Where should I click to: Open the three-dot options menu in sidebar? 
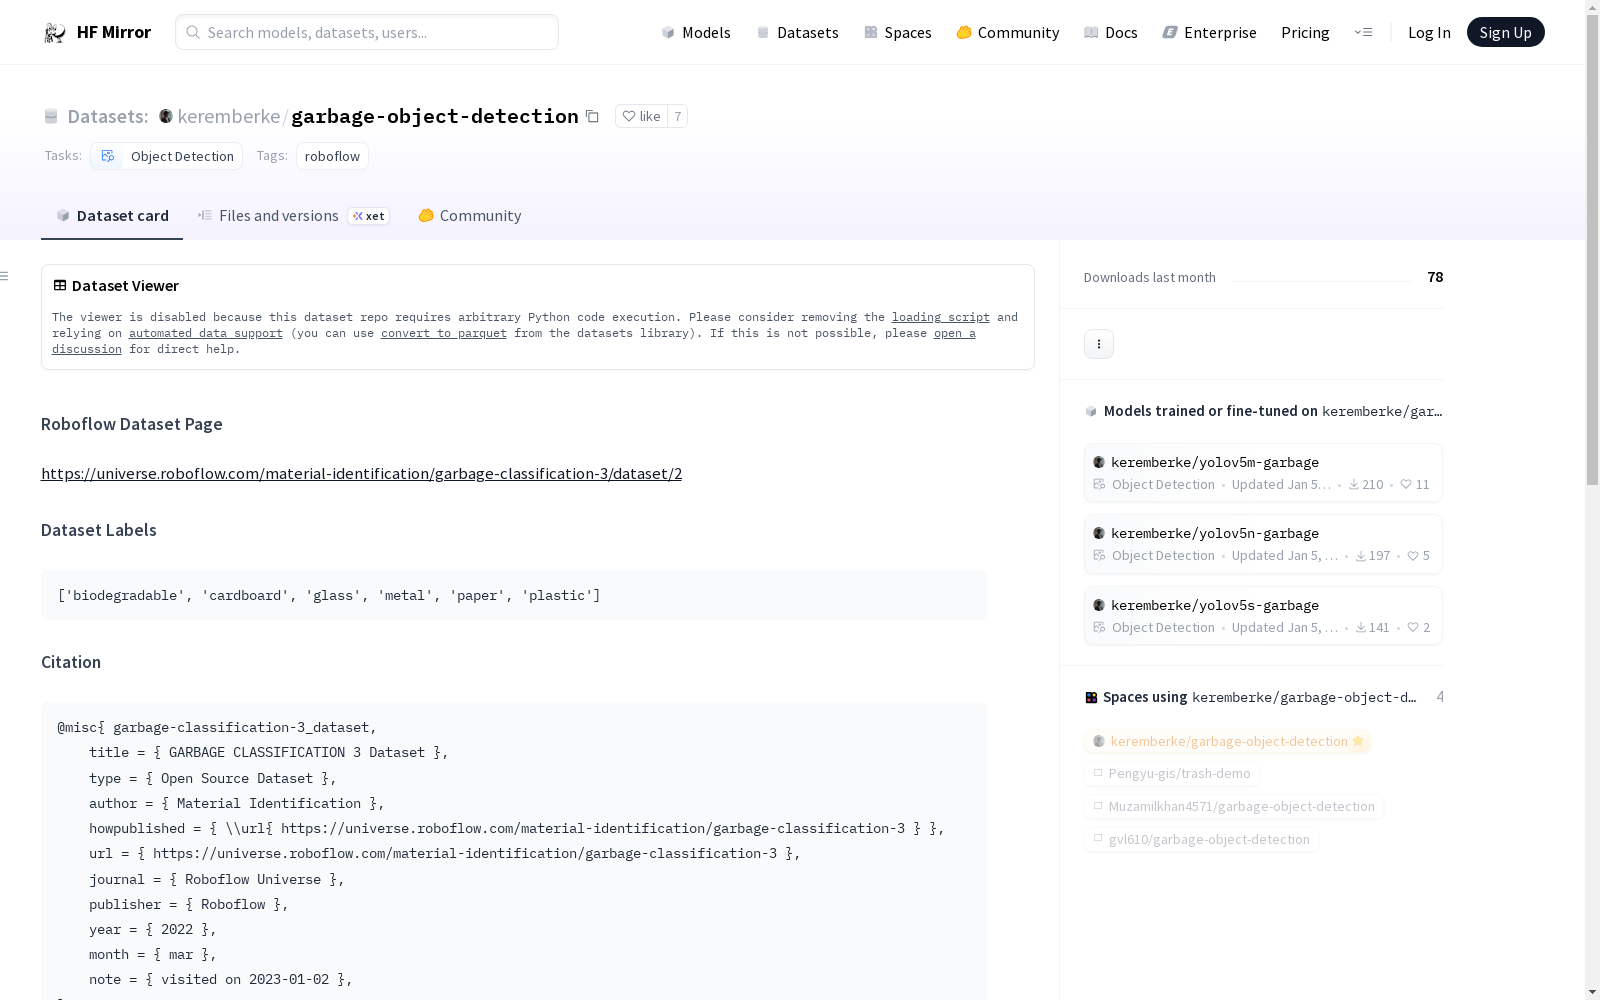1099,344
